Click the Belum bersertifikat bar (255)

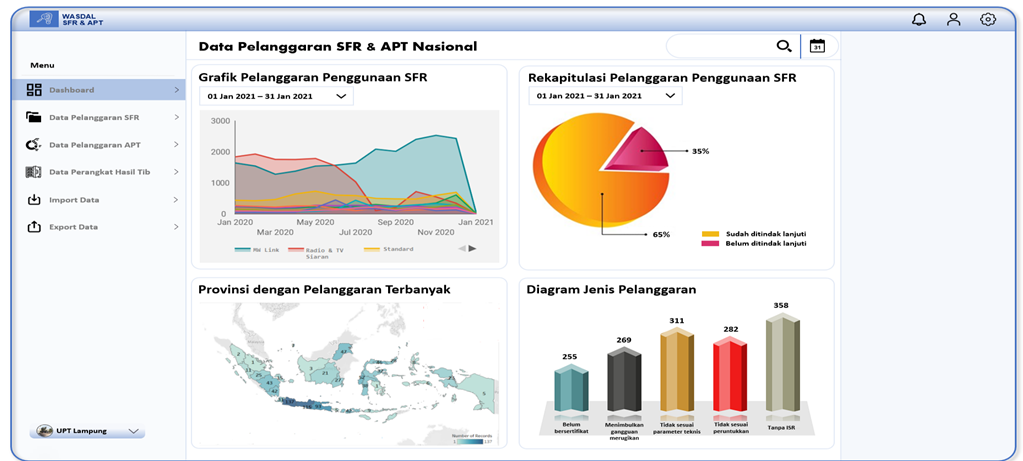(571, 388)
